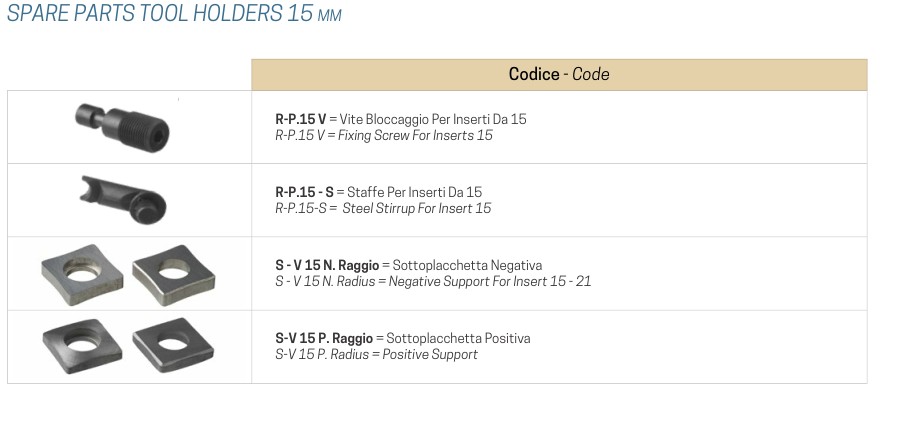Click the right negative support plate image
This screenshot has height=423, width=898.
pyautogui.click(x=174, y=275)
